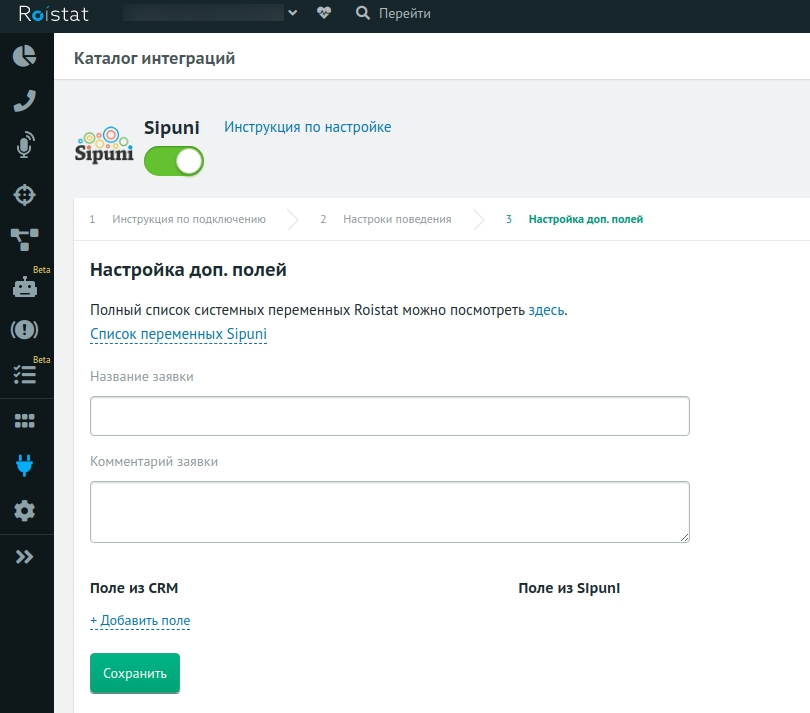Toggle off the Sipuni integration switch

tap(174, 161)
